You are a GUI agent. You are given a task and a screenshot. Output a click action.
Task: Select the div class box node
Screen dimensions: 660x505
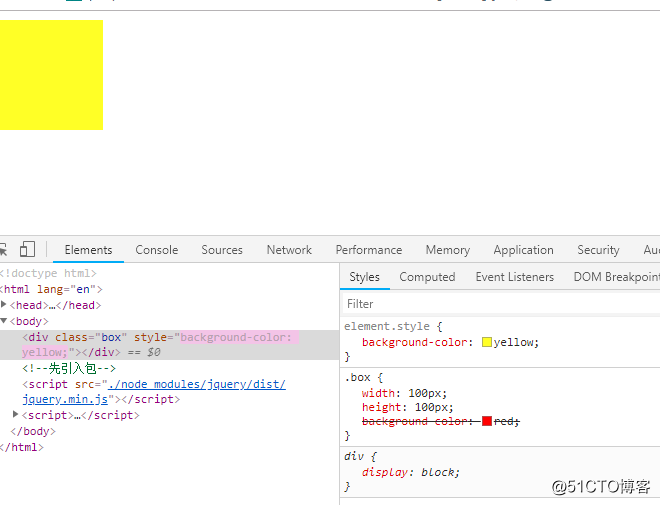(169, 345)
